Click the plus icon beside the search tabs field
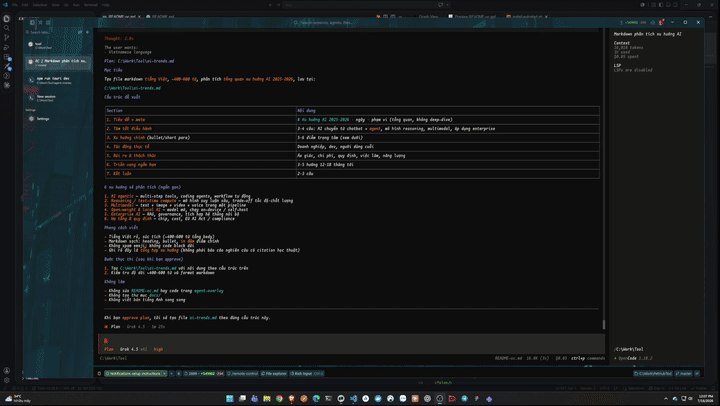This screenshot has width=720, height=406. 87,32
